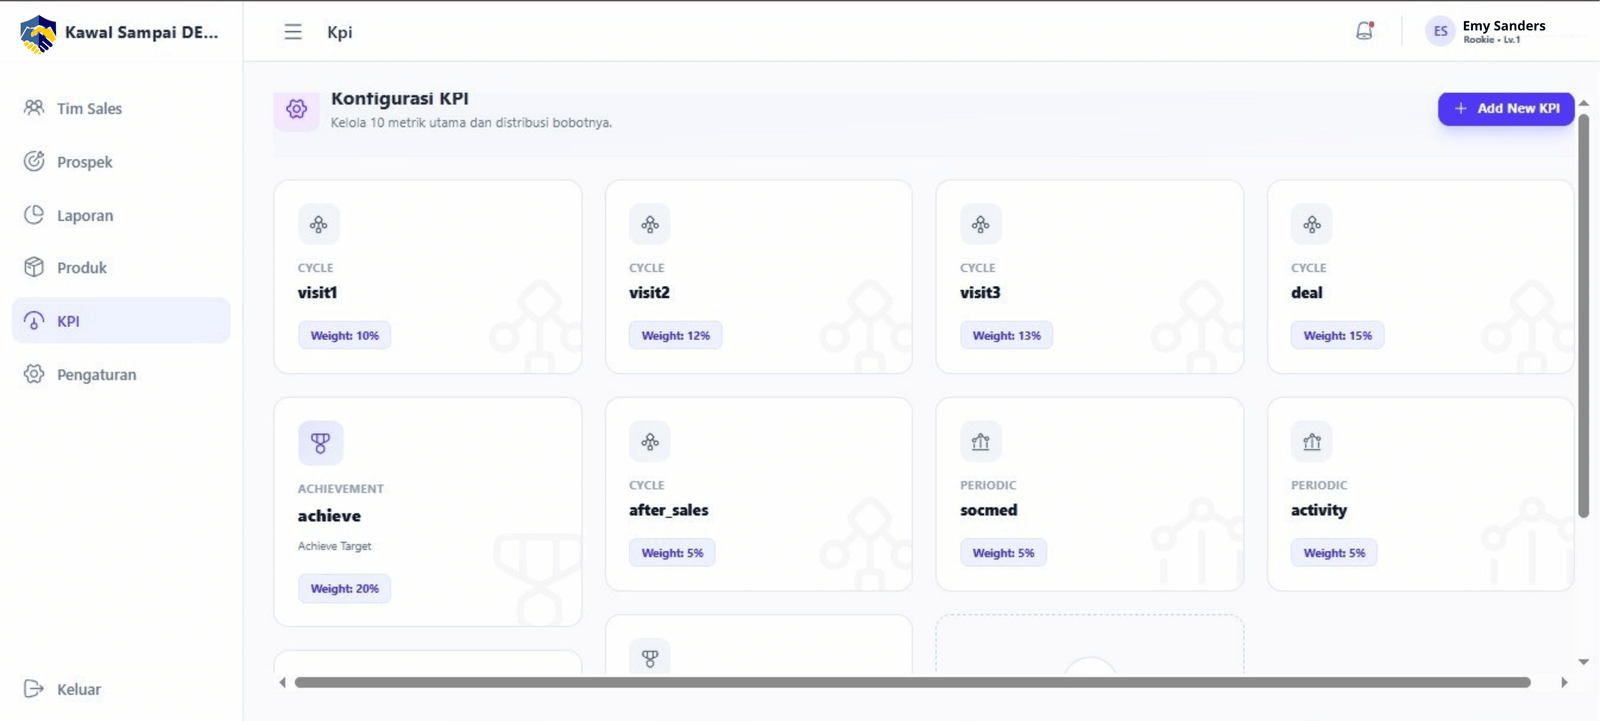Open the visit2 KPI card
The image size is (1600, 721).
759,277
